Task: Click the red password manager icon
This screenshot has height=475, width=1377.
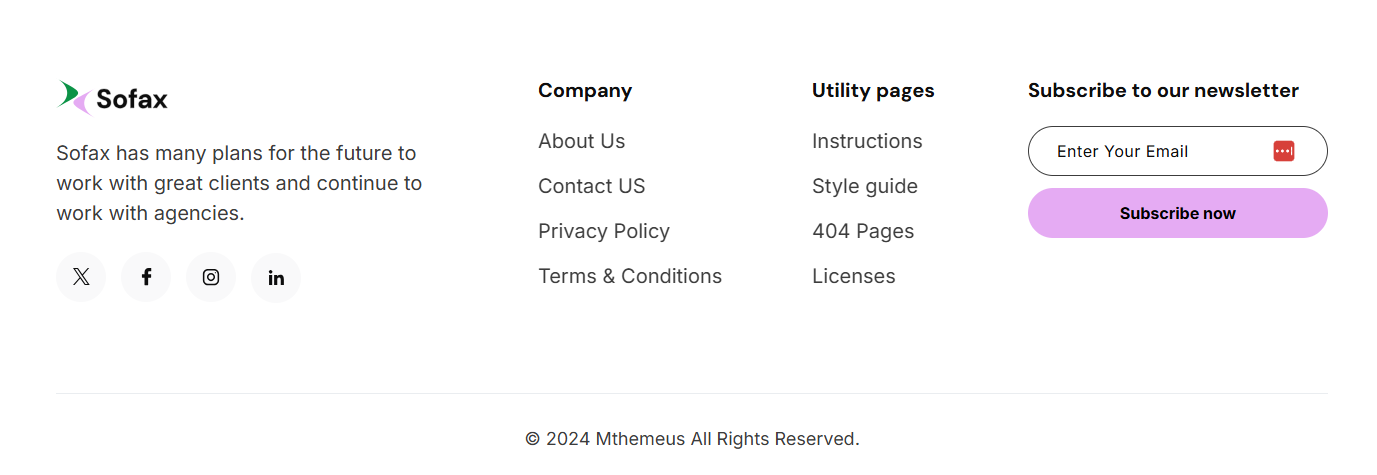Action: click(1284, 151)
